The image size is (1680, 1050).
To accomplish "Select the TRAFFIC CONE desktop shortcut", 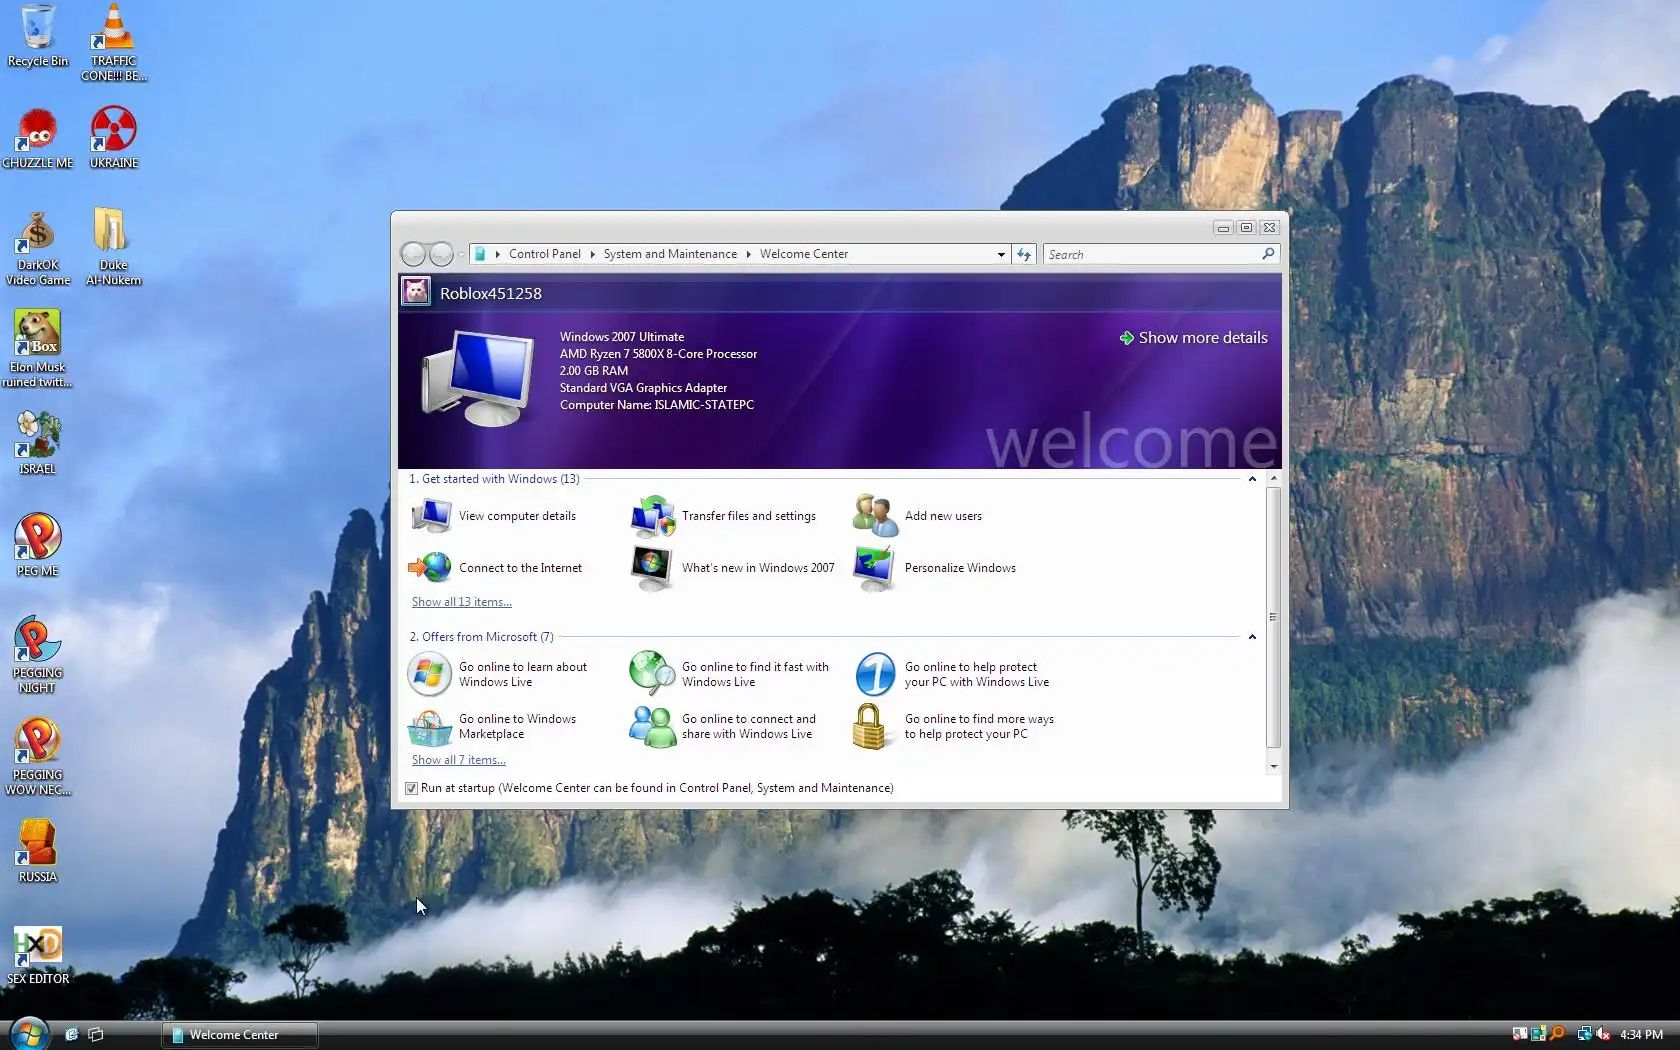I will click(114, 42).
